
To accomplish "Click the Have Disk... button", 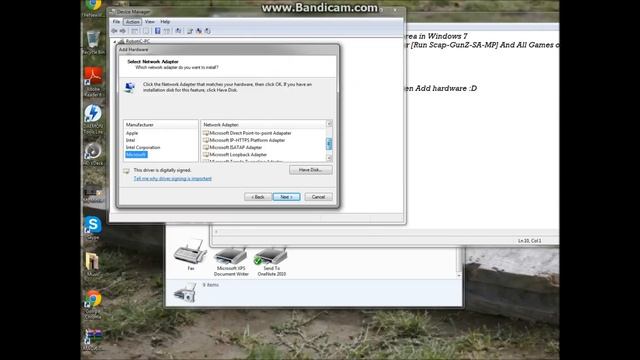I will (311, 170).
